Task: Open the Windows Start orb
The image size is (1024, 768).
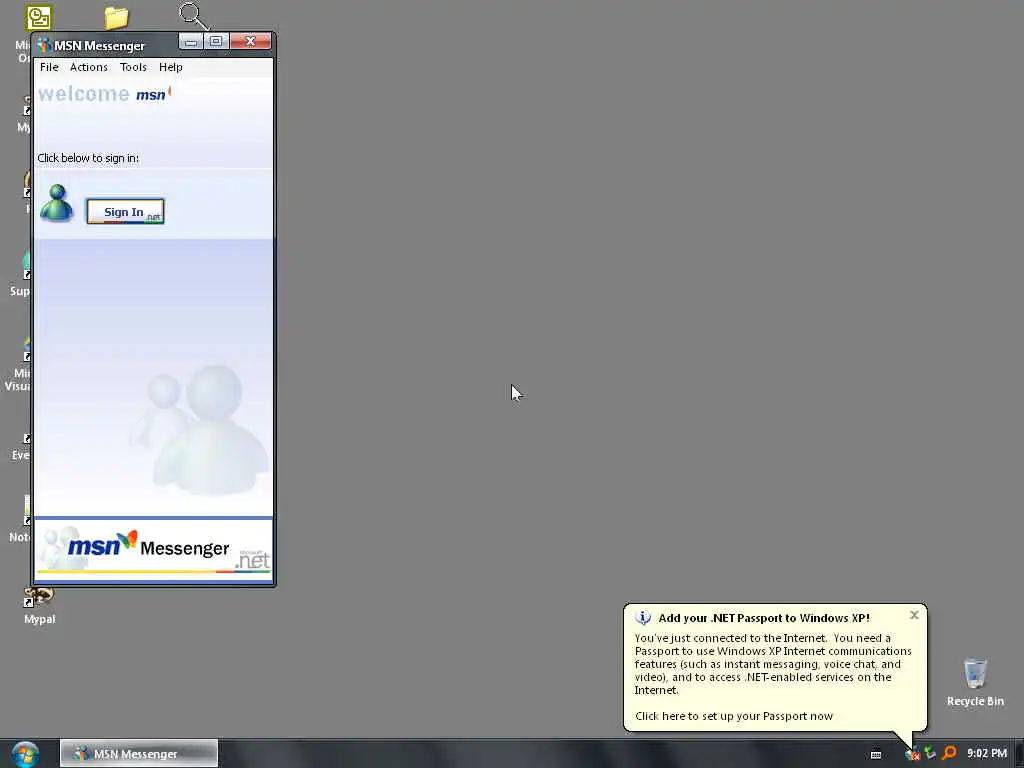Action: pyautogui.click(x=25, y=754)
